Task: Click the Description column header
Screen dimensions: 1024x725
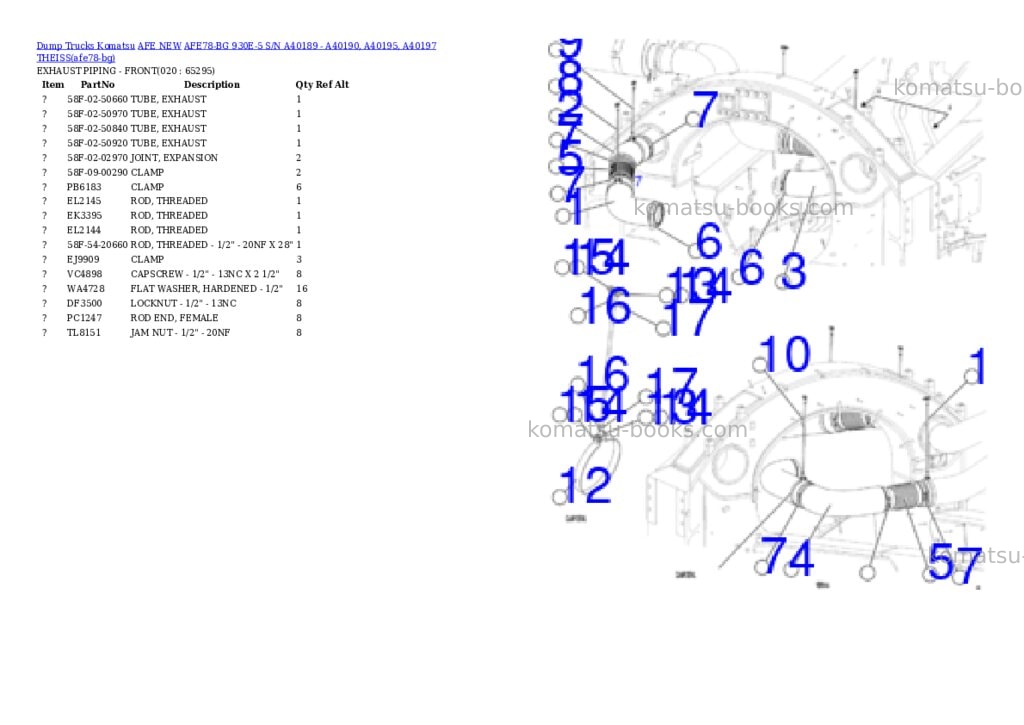Action: [212, 85]
